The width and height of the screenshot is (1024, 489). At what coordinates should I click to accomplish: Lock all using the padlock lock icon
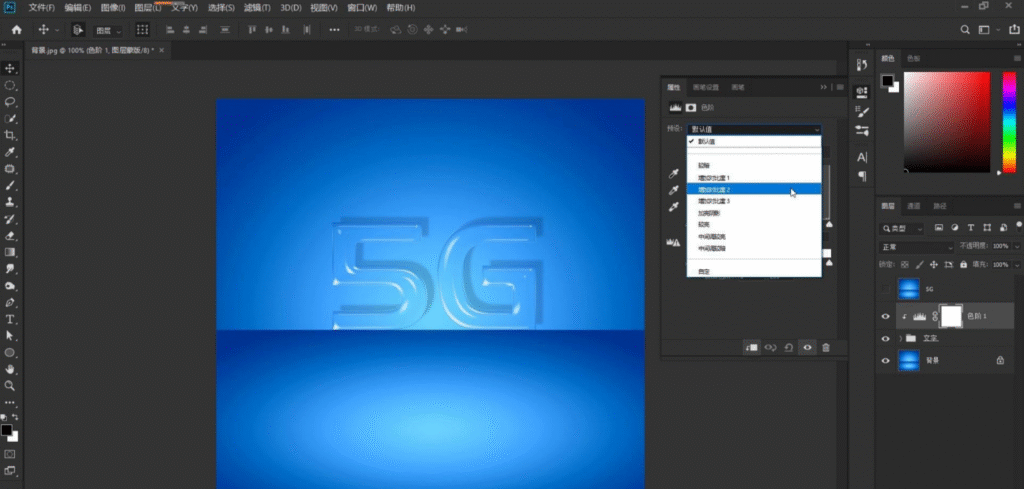961,265
